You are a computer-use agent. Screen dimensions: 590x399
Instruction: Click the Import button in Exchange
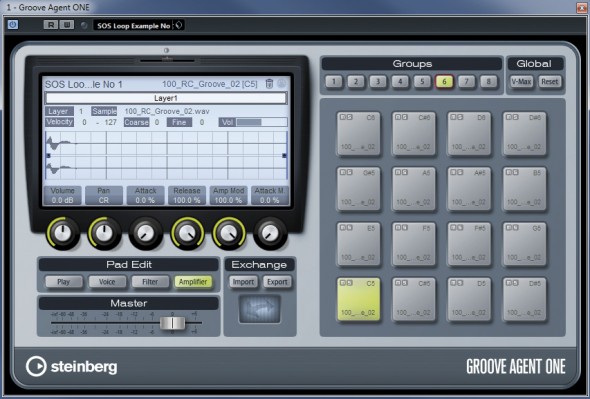coord(243,282)
